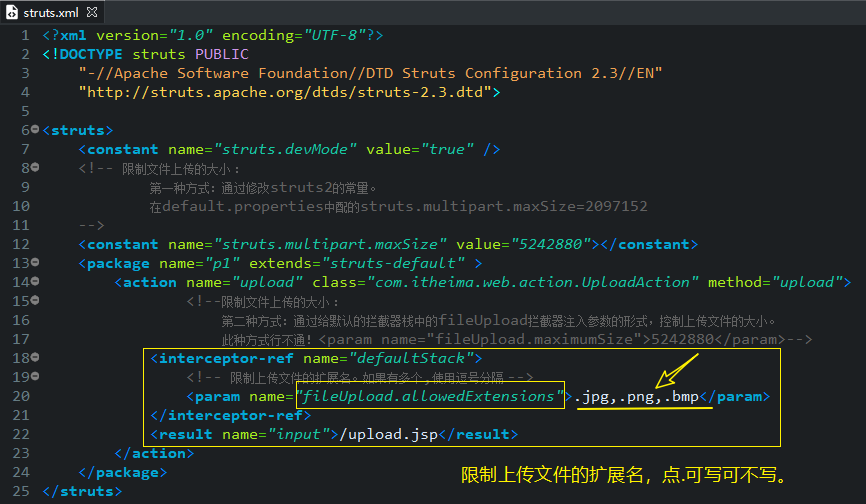The image size is (866, 504).
Task: Click the .jpg,.png,.bmp extensions text
Action: point(636,396)
